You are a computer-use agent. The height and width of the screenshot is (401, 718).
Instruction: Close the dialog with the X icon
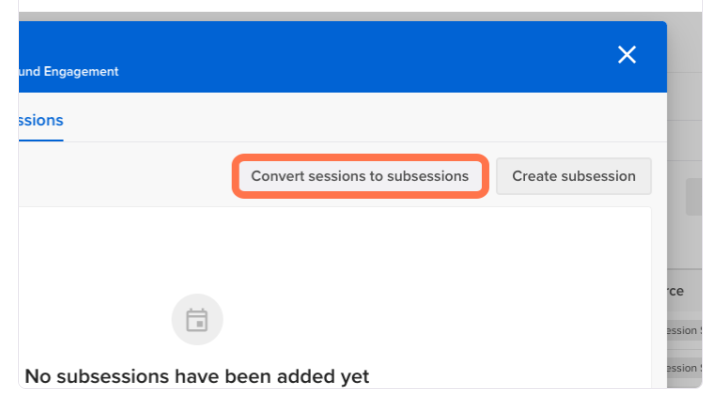pyautogui.click(x=626, y=54)
